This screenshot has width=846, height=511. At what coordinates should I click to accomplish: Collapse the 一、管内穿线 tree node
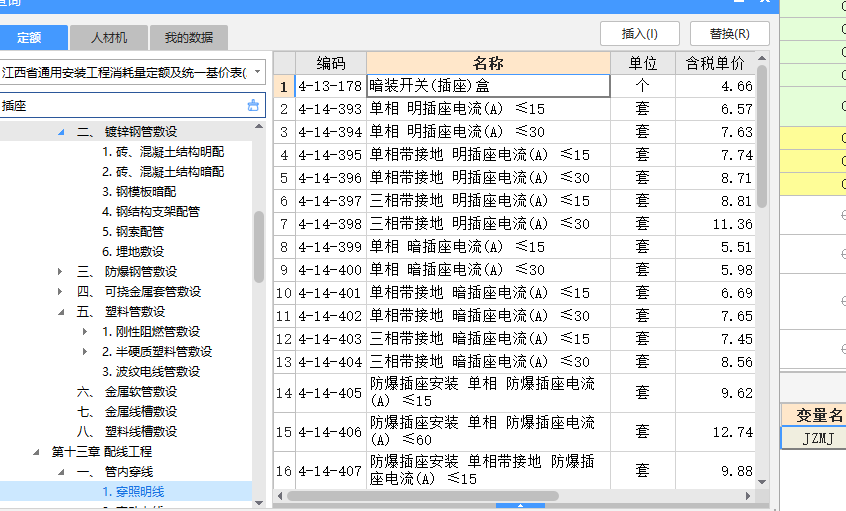(61, 472)
